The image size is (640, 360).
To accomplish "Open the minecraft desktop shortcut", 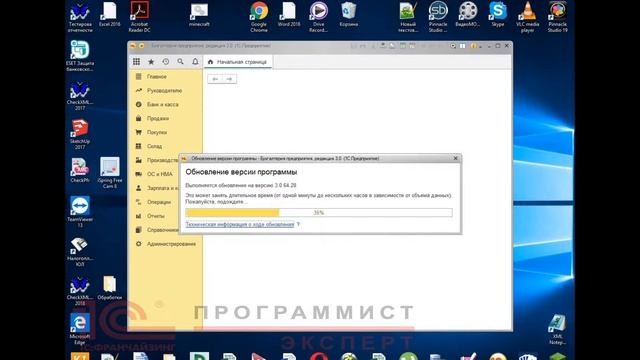I will pyautogui.click(x=199, y=14).
